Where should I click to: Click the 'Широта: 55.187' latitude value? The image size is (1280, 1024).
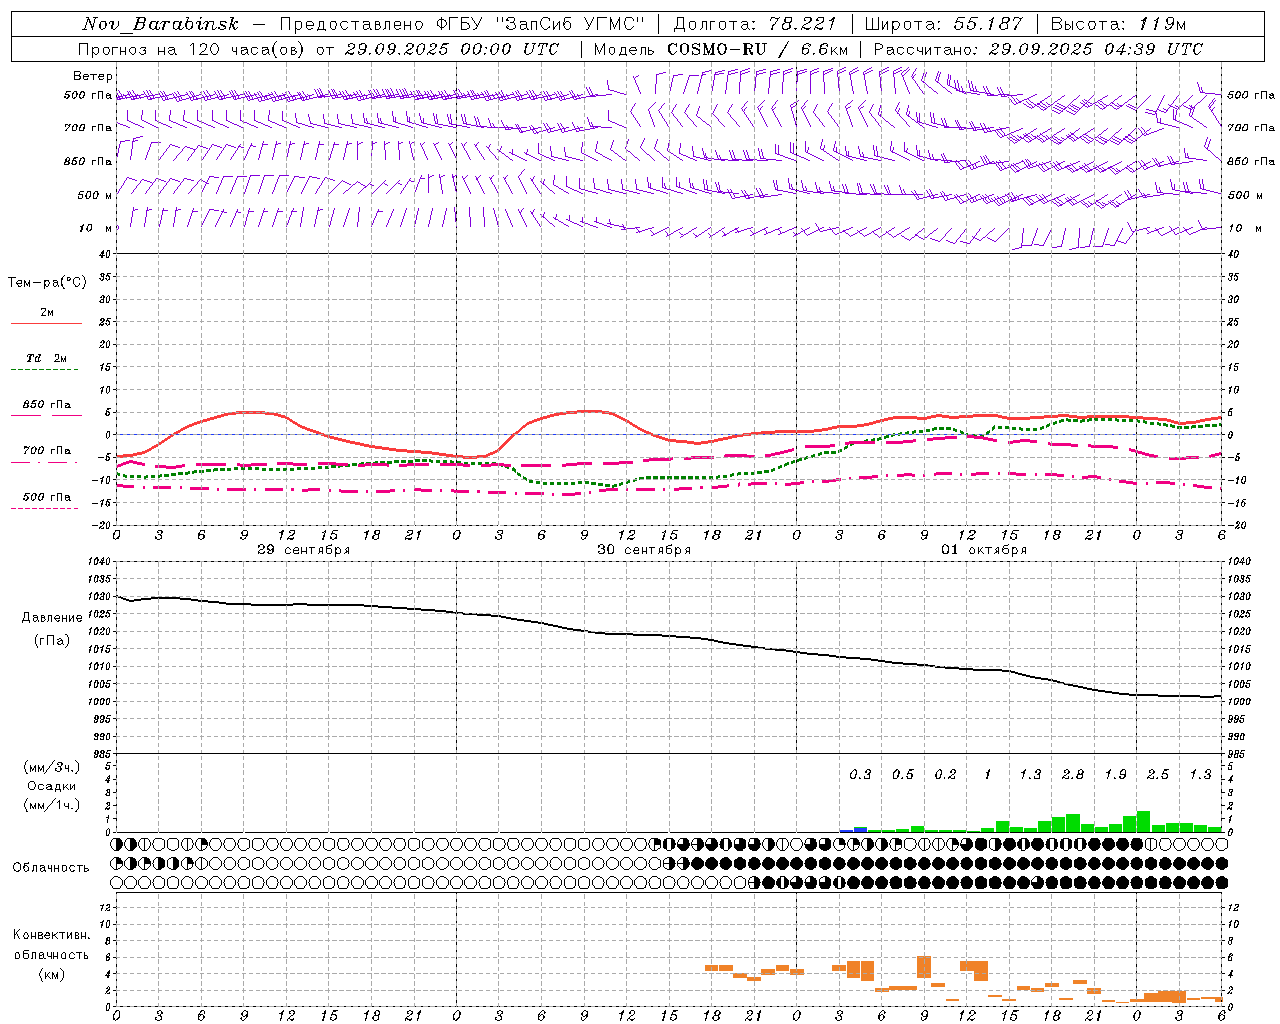(x=943, y=24)
